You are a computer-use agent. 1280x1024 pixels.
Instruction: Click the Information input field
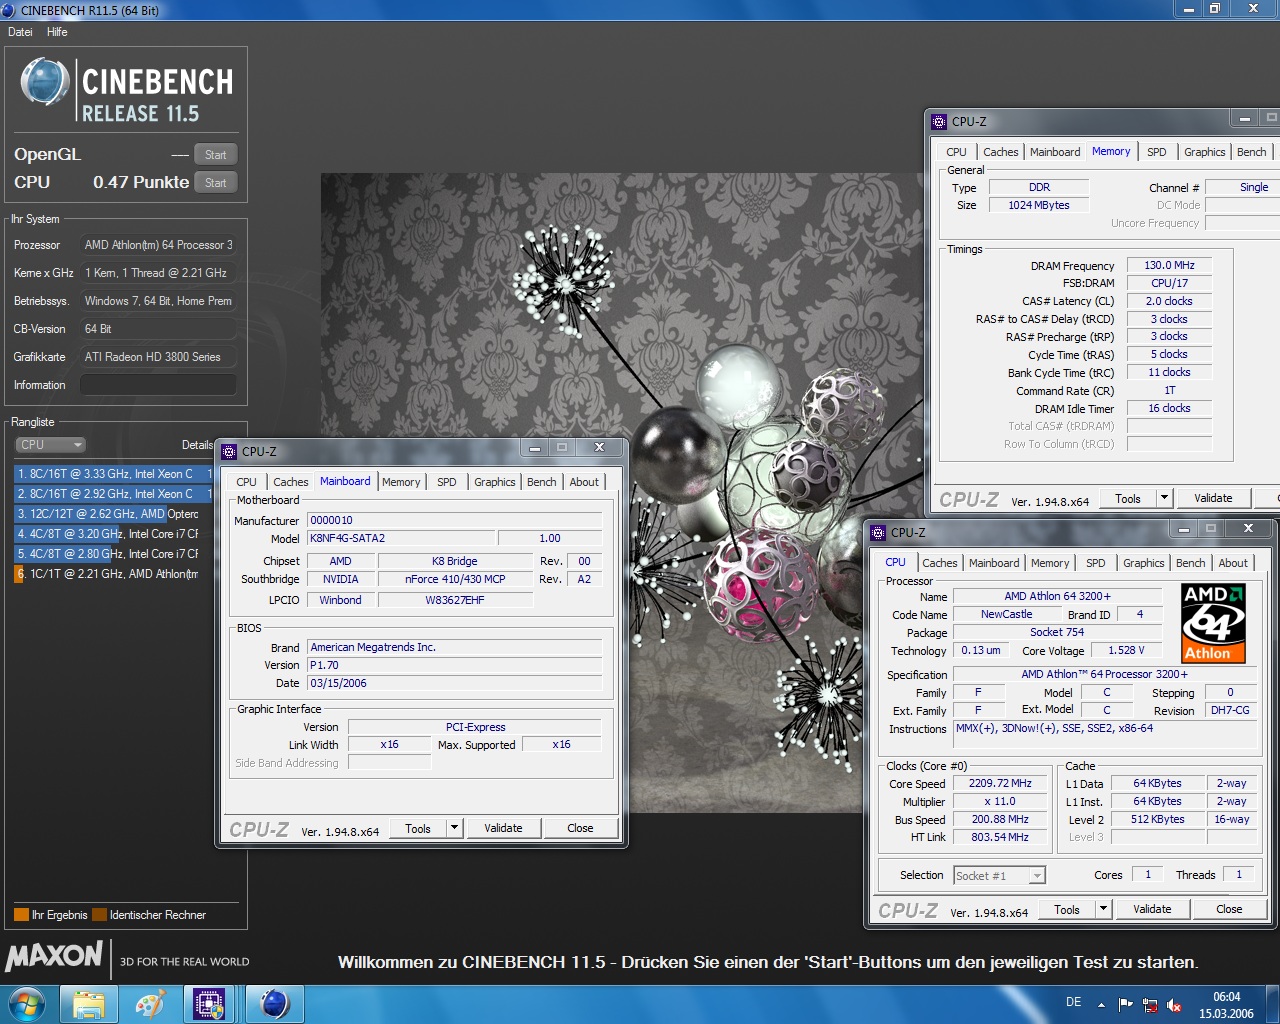[158, 385]
